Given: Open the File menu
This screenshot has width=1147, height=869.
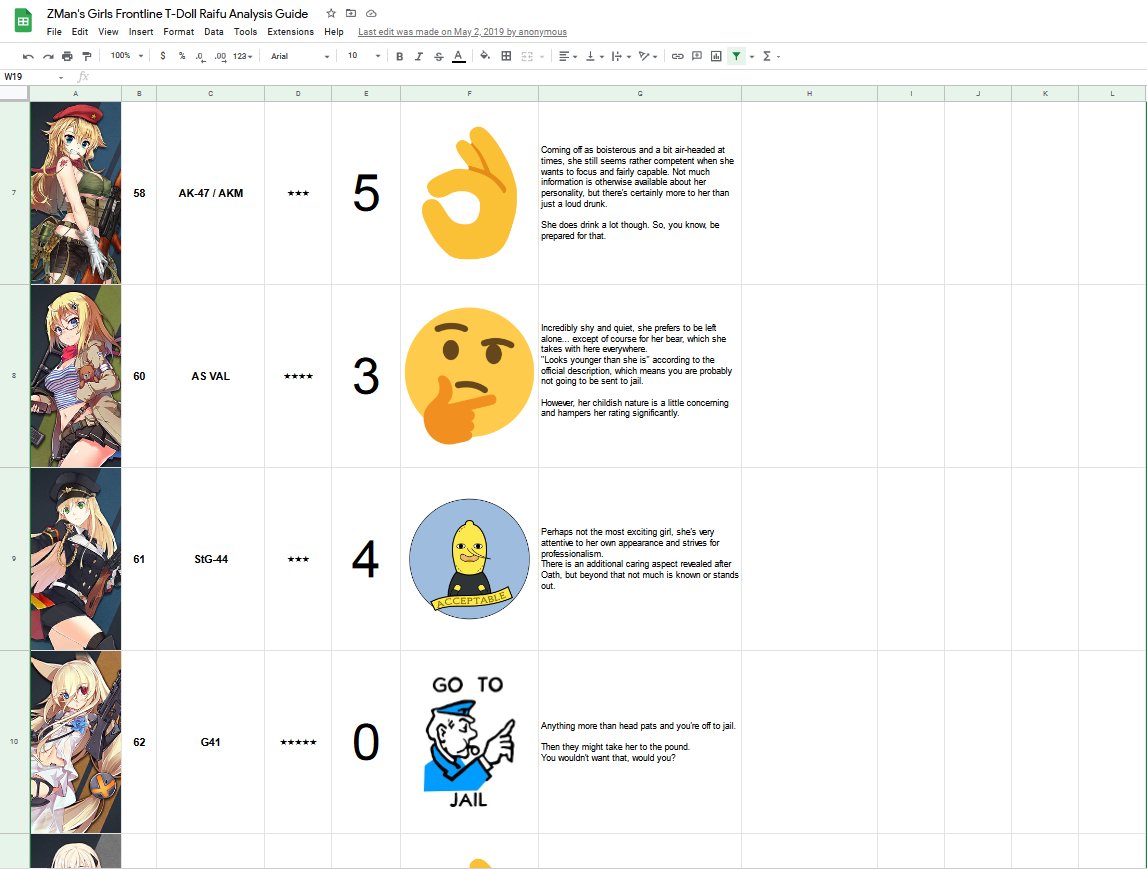Looking at the screenshot, I should tap(54, 32).
